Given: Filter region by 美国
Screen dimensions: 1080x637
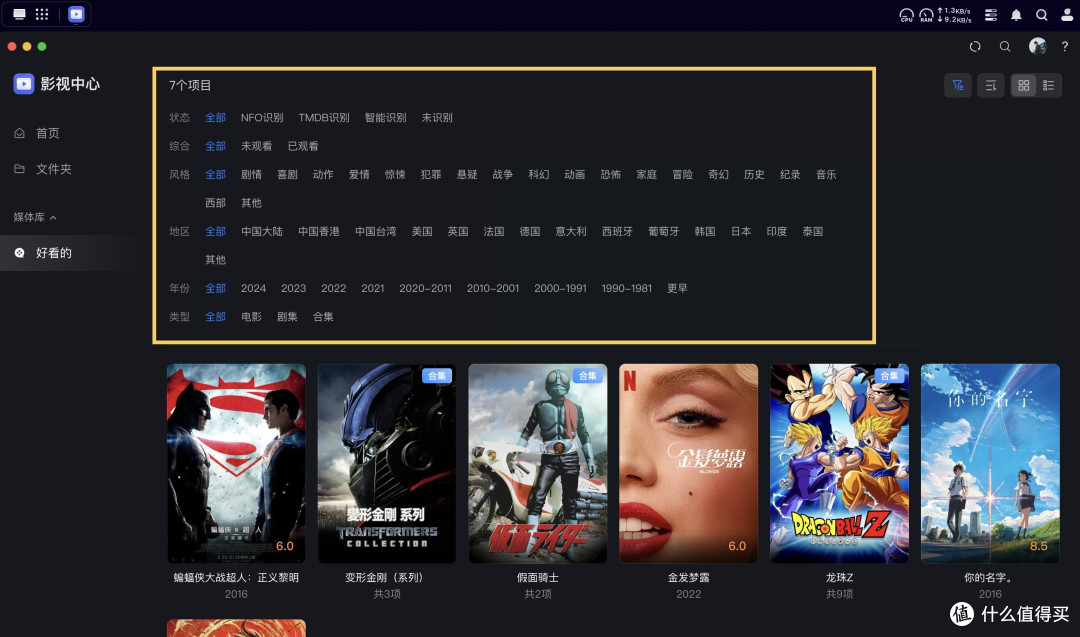Looking at the screenshot, I should [422, 231].
